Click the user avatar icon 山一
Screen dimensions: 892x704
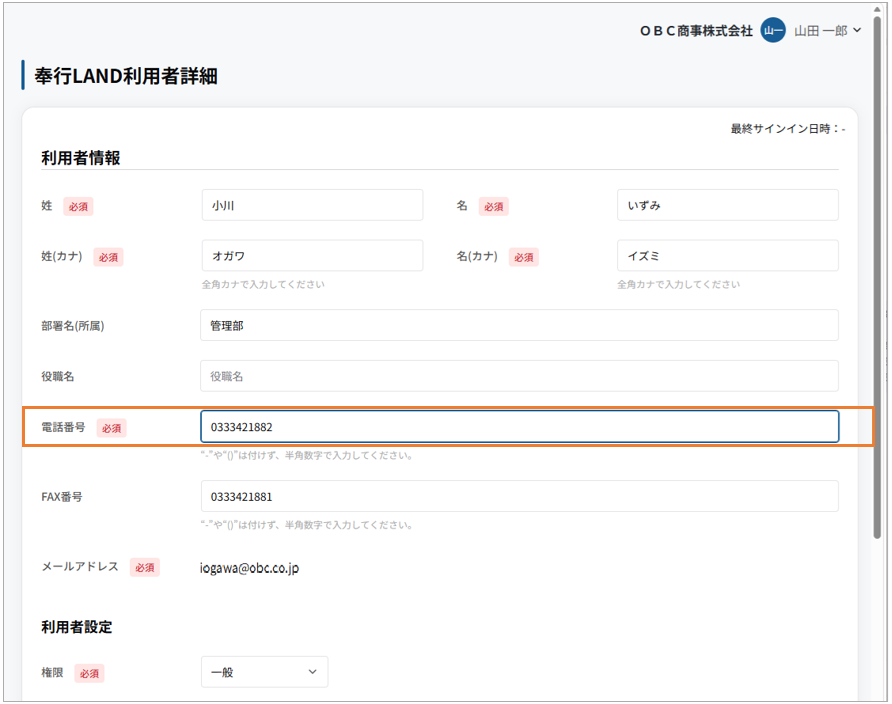[x=773, y=31]
